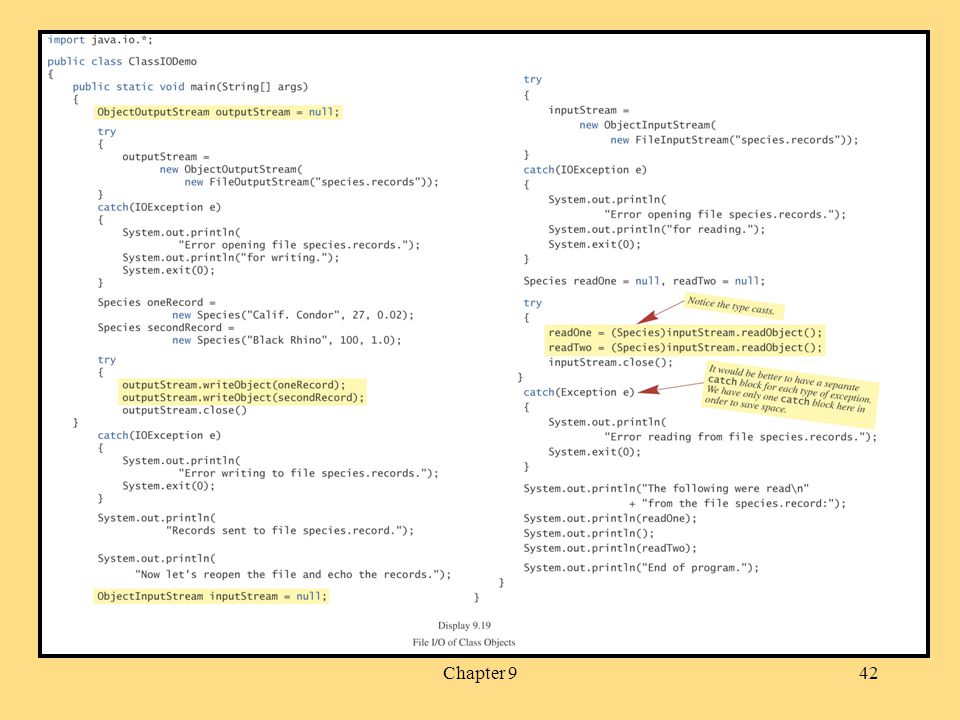Click the 'Chapter 9' footer text
The image size is (960, 720).
click(480, 673)
